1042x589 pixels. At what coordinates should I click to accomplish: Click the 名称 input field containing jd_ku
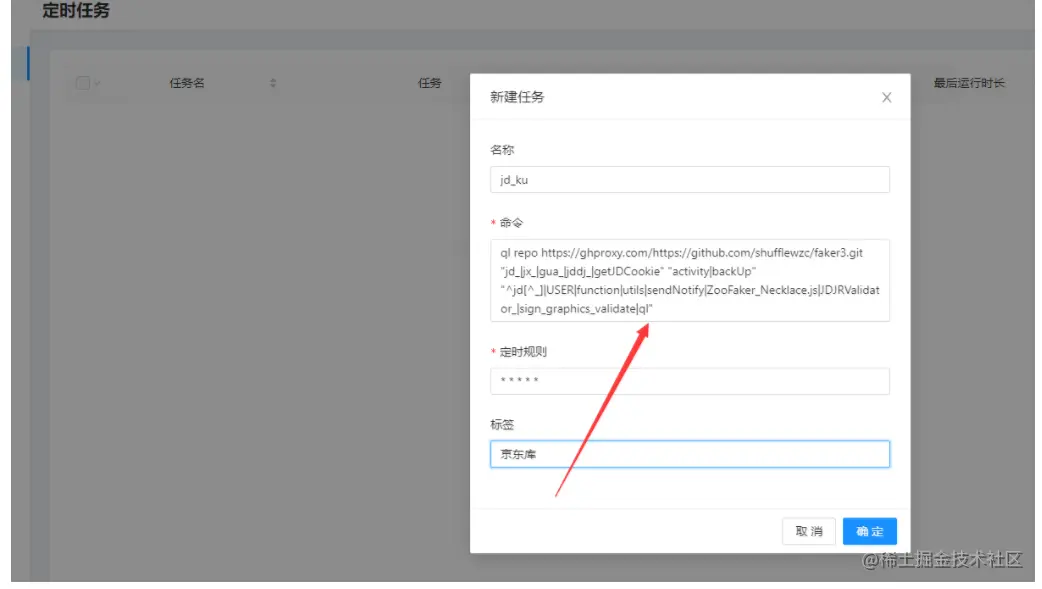point(690,179)
